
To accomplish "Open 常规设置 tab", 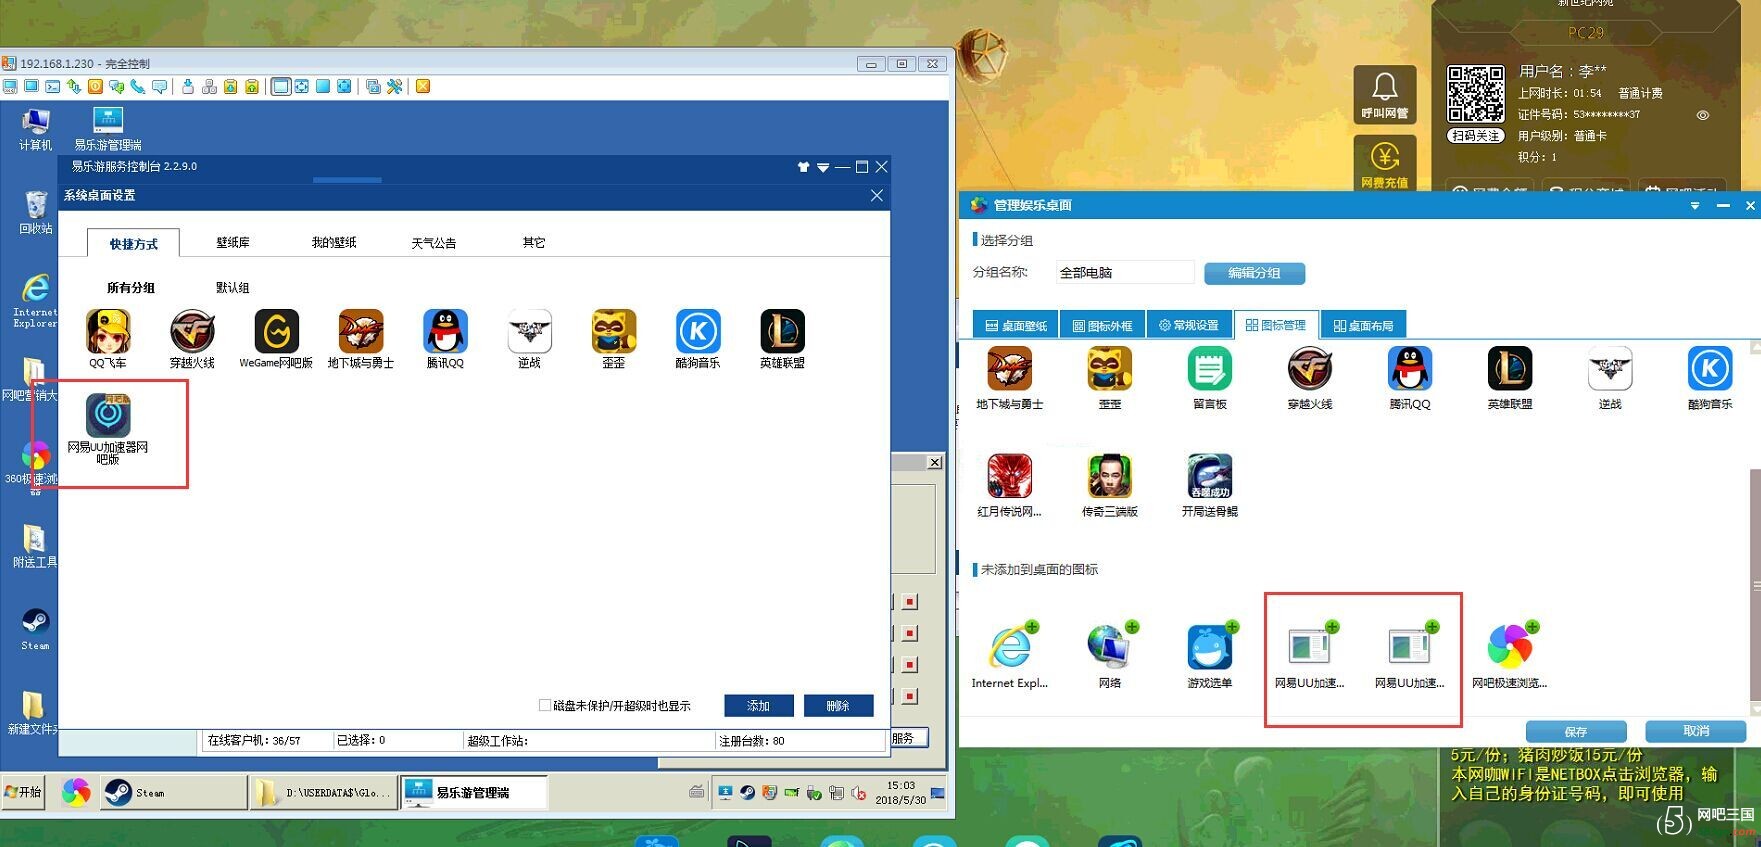I will pos(1189,325).
